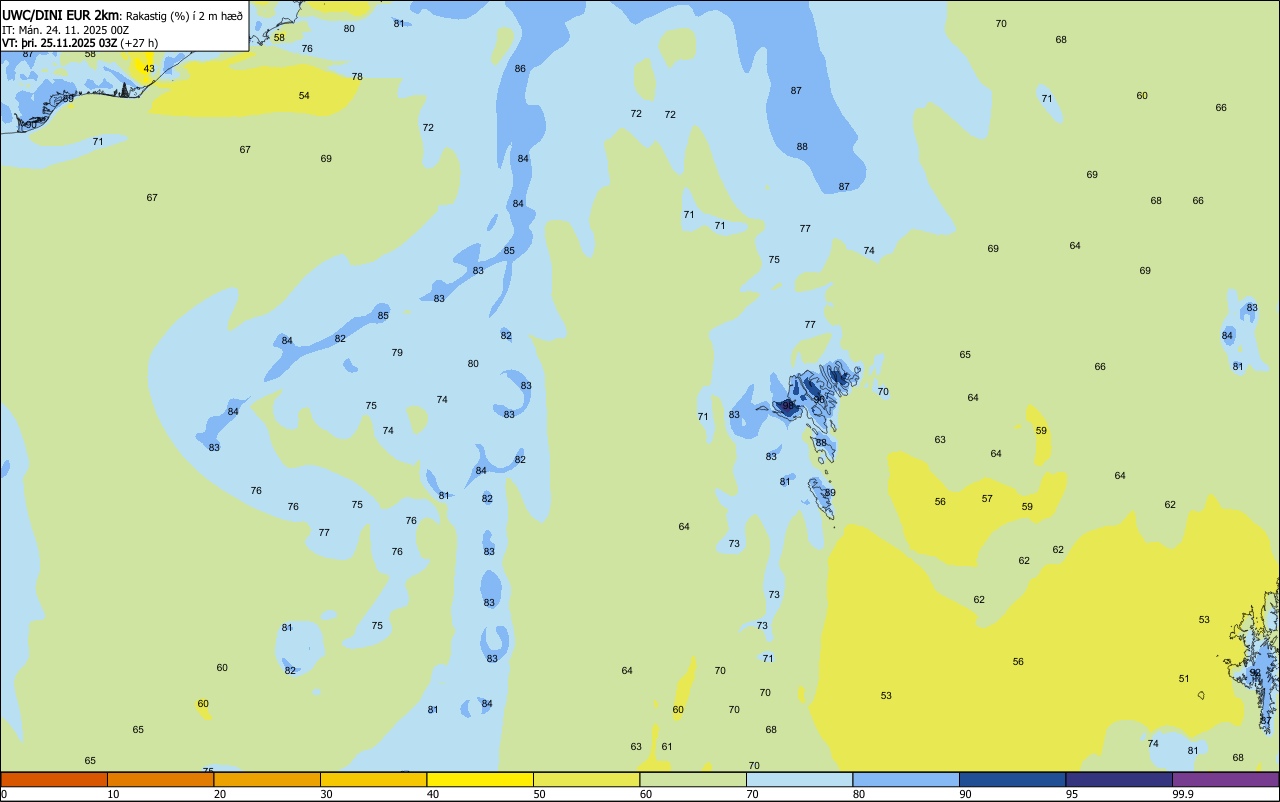Click the 'IT: Mán. 24. 11. 2025 00Z' line

pos(65,30)
